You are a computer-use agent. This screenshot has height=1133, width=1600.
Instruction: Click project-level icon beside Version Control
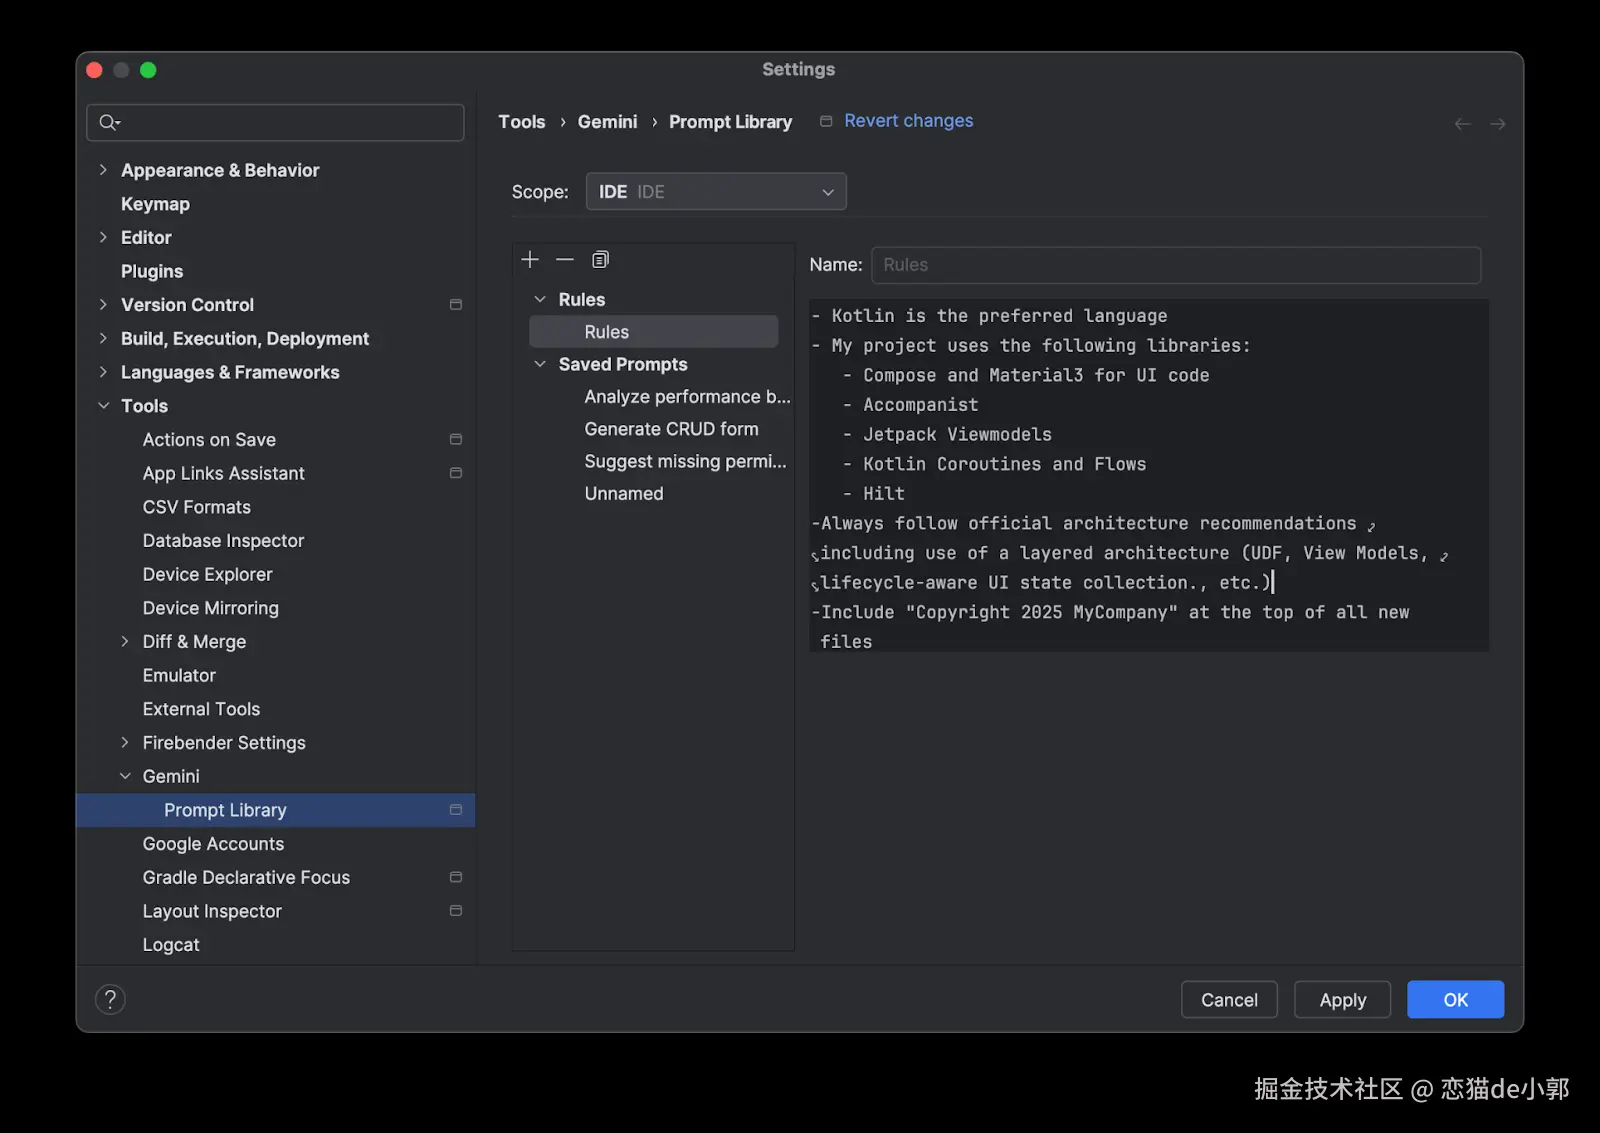click(456, 305)
